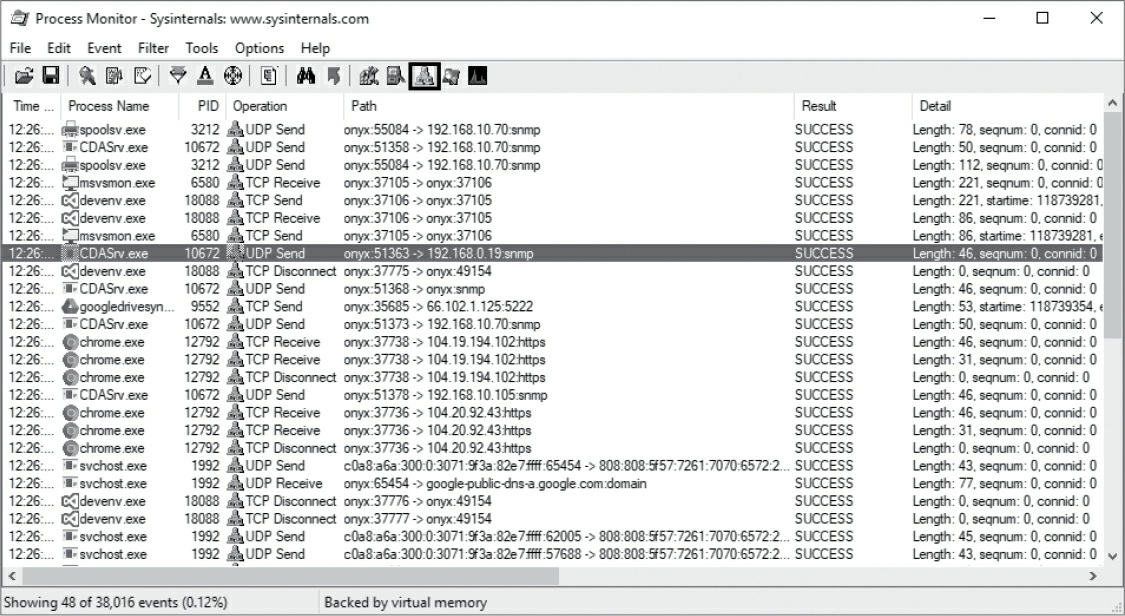Click the horizontal scrollbar thumb
The height and width of the screenshot is (616, 1125).
pos(290,576)
